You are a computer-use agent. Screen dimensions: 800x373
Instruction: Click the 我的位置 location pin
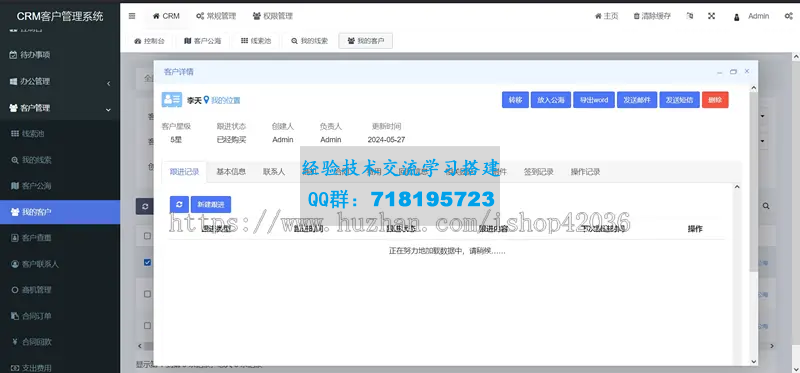(206, 100)
